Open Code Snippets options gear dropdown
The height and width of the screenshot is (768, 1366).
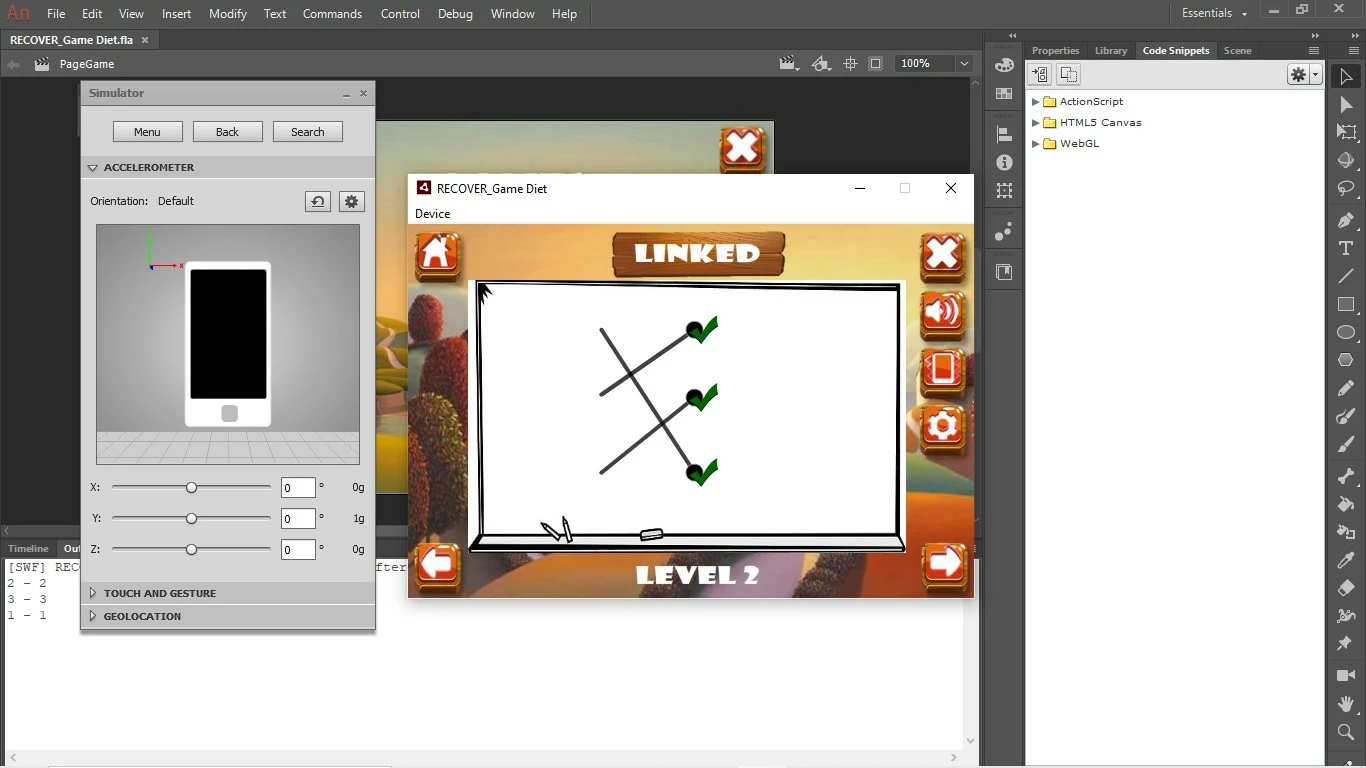[1305, 74]
